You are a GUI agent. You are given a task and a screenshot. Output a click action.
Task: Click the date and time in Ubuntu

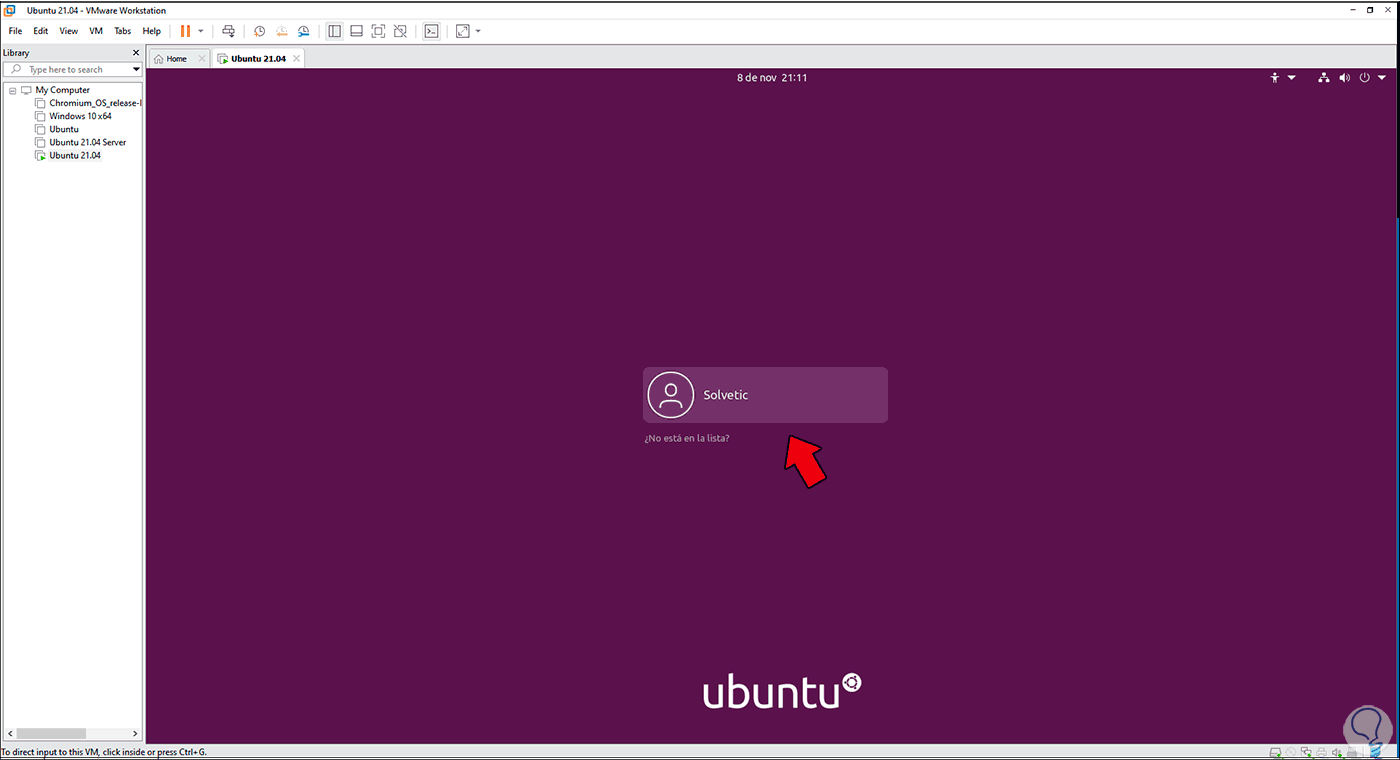click(x=772, y=77)
